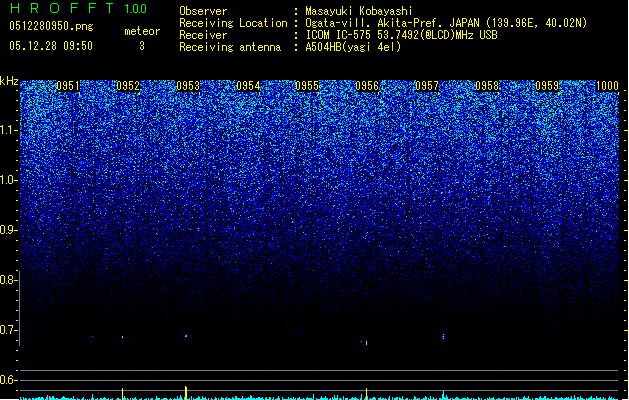This screenshot has height=400, width=629.
Task: Click the date stamp 05.12.28 09:50
Action: 51,46
